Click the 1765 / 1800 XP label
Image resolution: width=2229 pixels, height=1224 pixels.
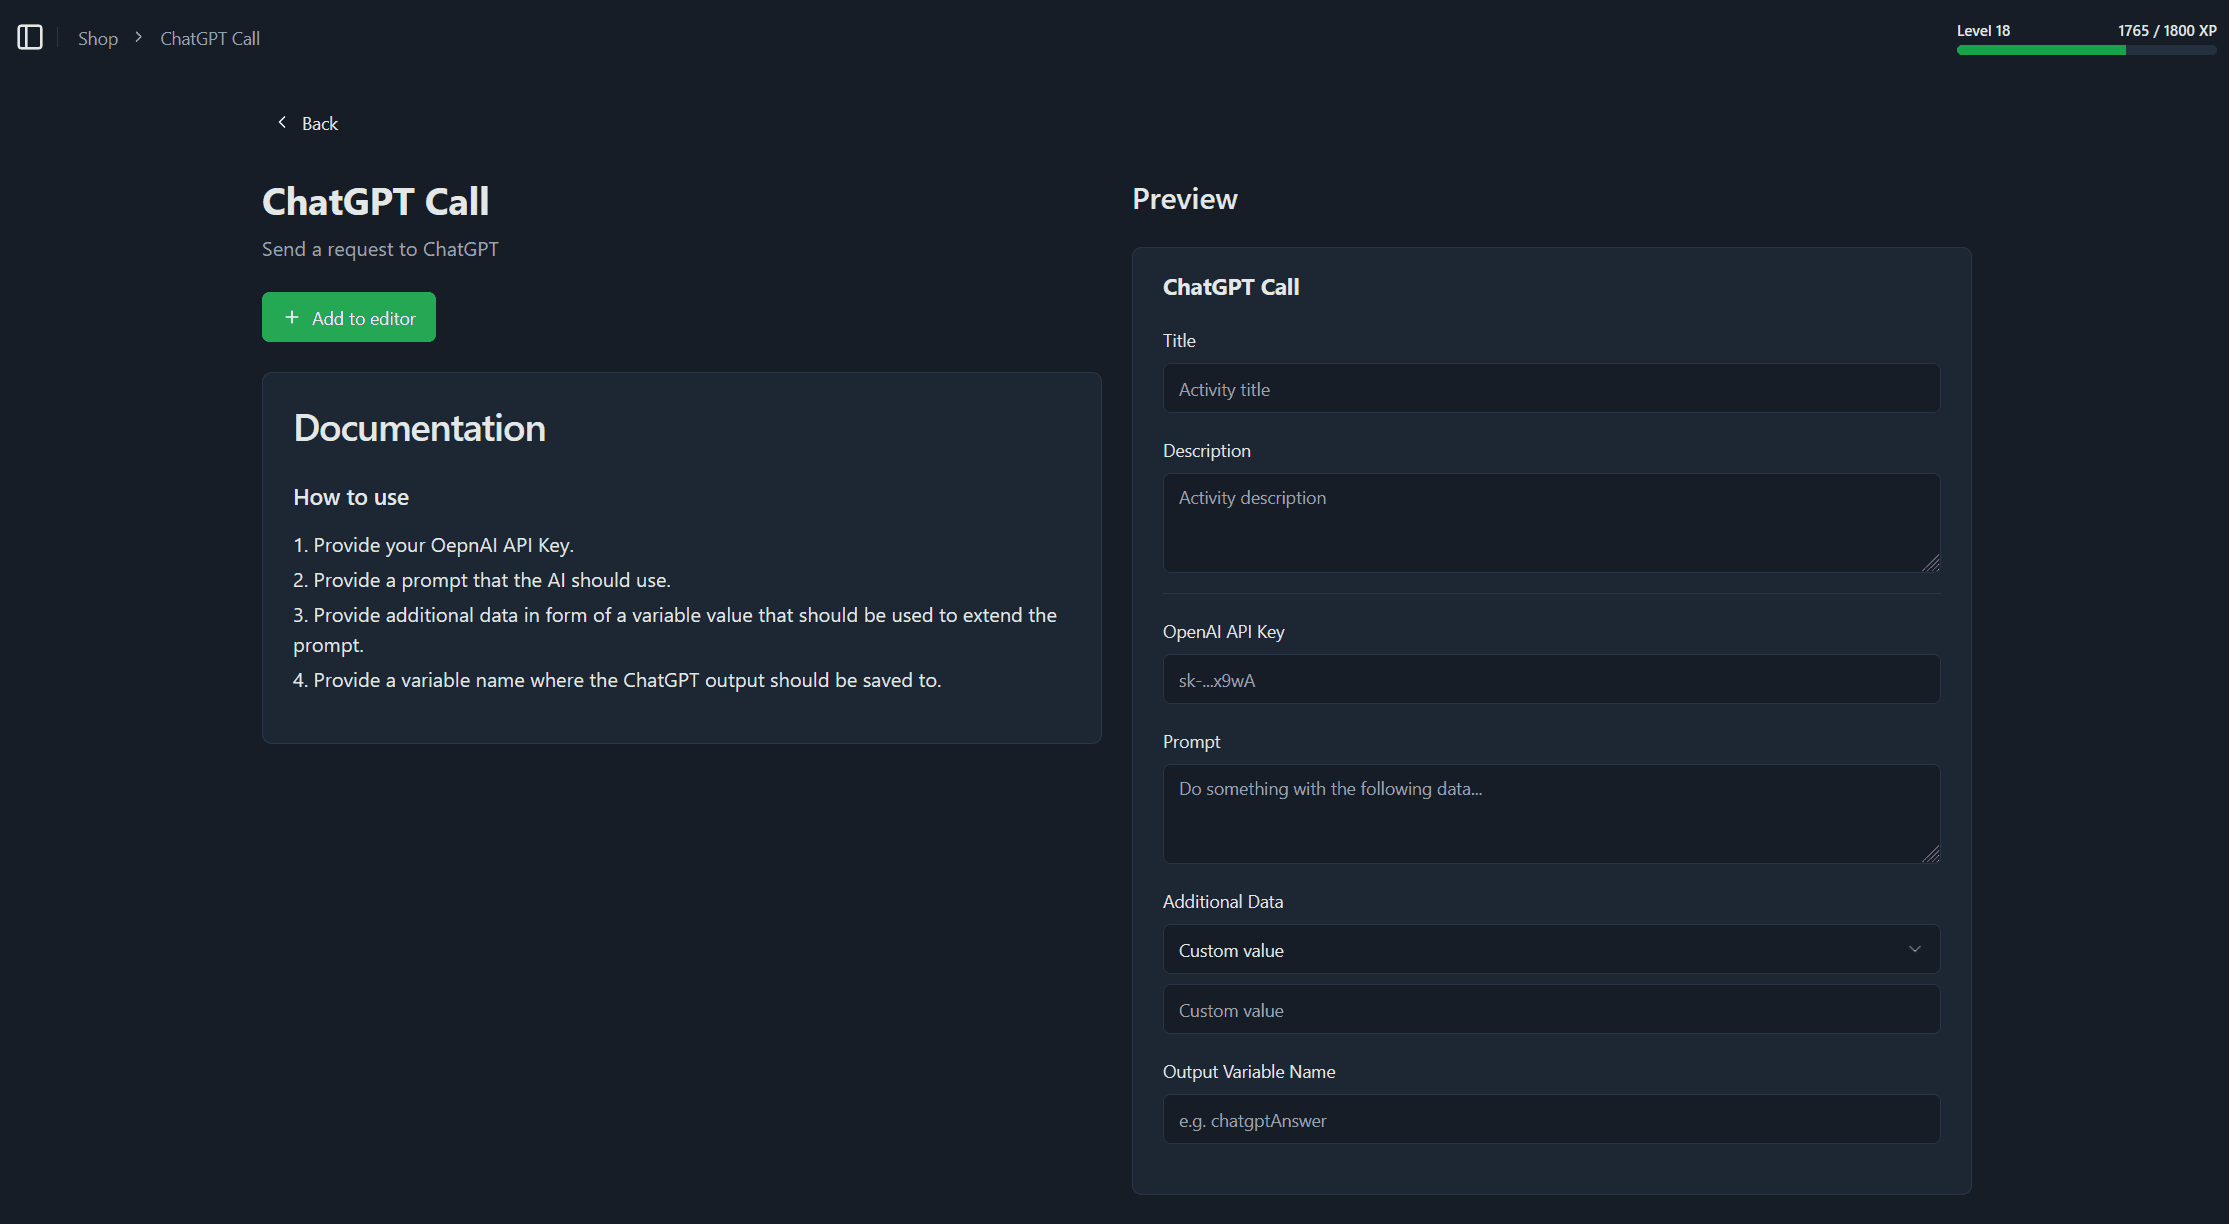(x=2167, y=31)
